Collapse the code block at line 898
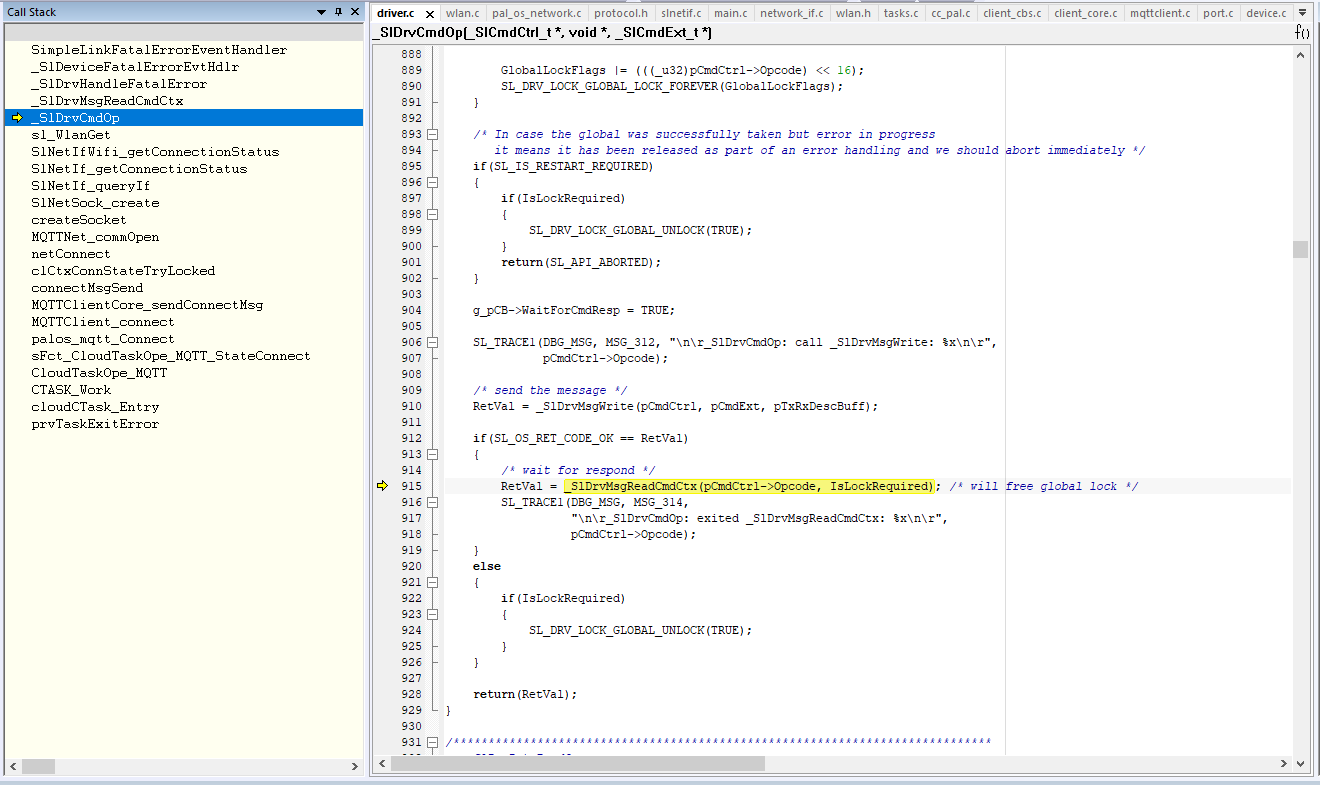 click(432, 214)
